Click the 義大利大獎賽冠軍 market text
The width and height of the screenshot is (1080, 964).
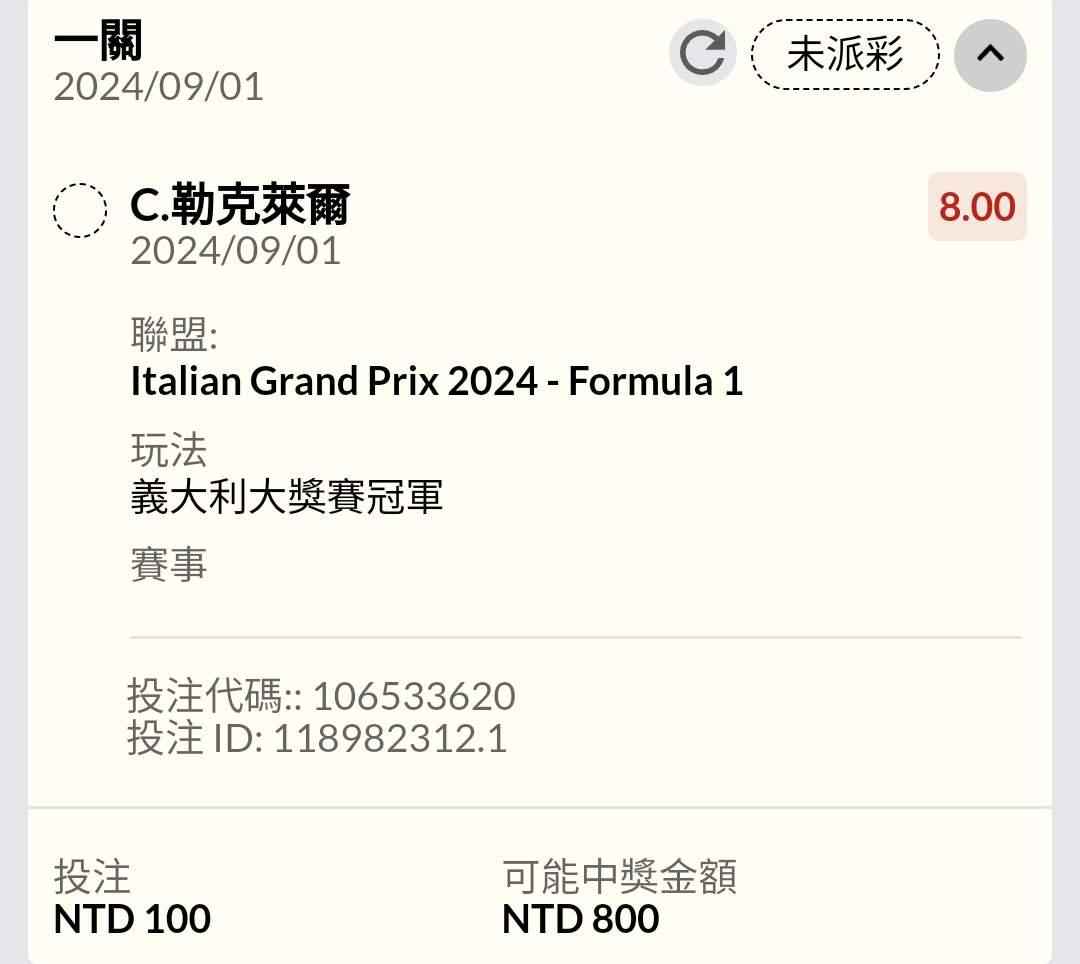287,497
